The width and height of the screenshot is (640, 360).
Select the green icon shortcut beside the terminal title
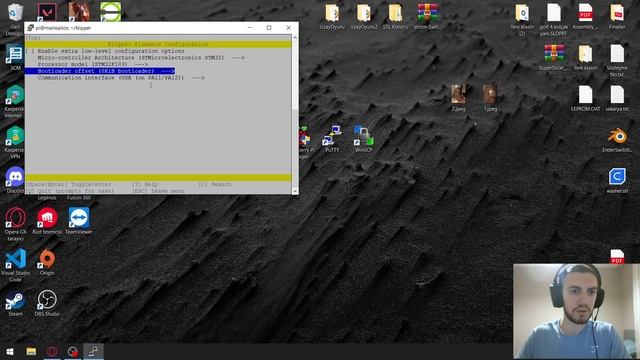(111, 12)
